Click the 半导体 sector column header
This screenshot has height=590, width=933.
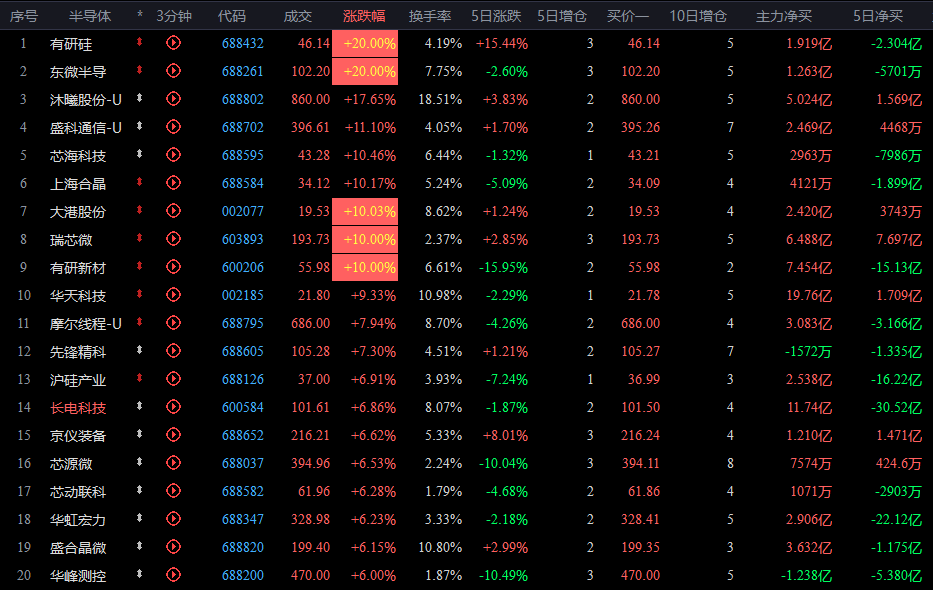click(90, 16)
